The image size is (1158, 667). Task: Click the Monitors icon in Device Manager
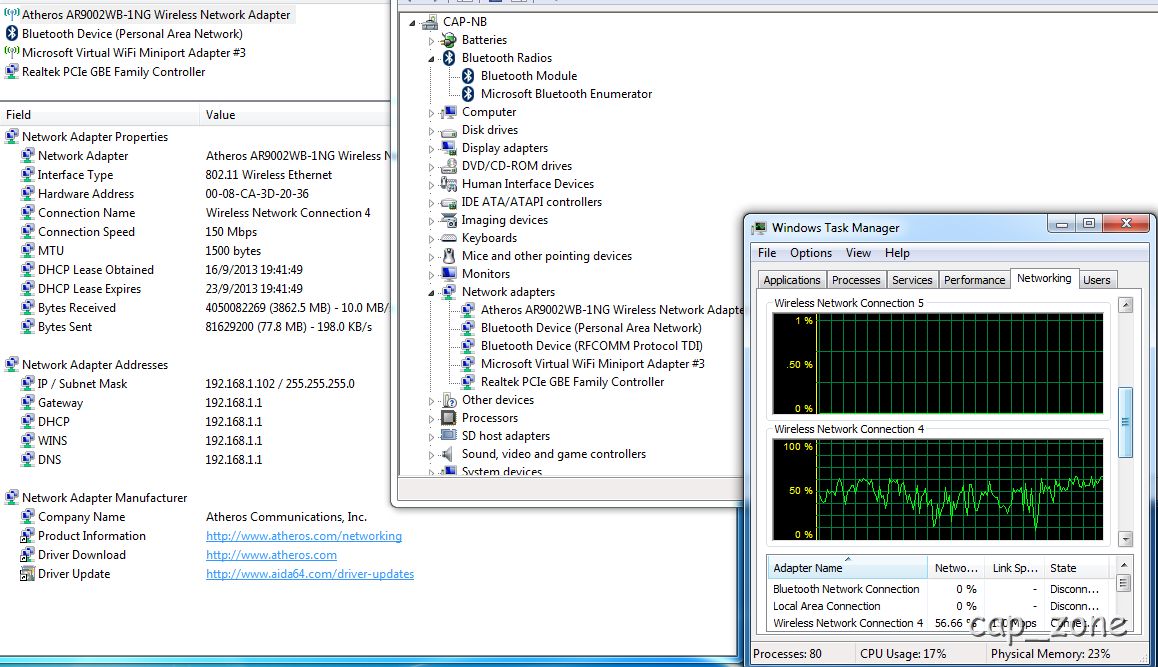448,273
